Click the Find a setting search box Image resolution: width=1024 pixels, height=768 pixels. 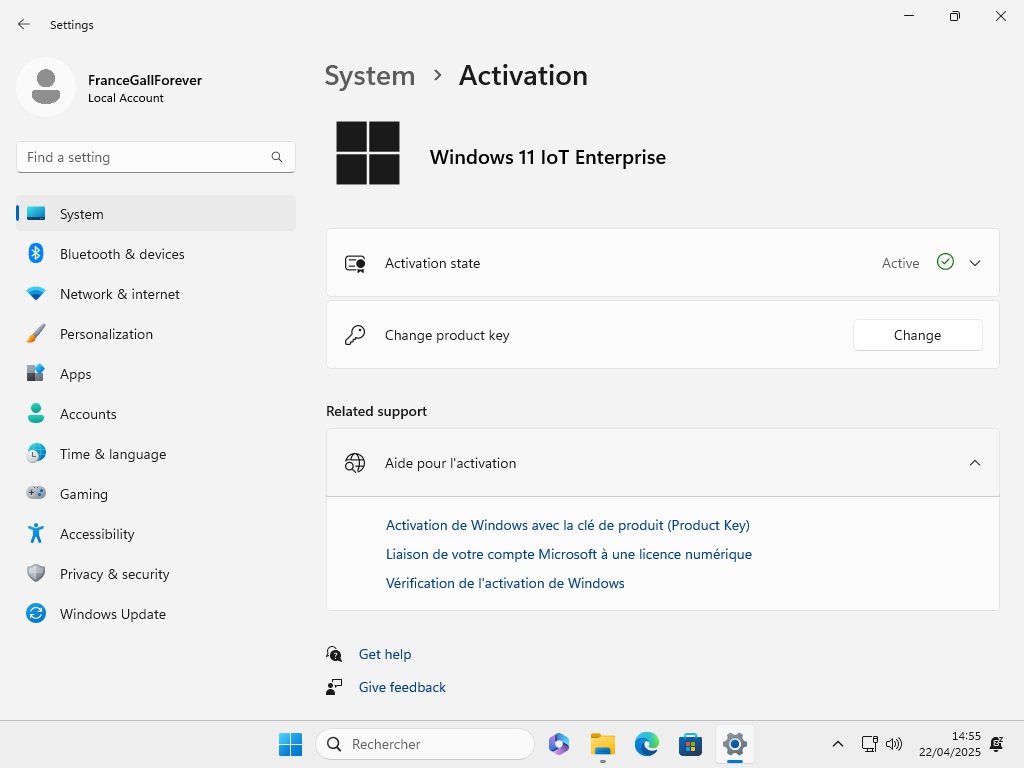(x=145, y=157)
